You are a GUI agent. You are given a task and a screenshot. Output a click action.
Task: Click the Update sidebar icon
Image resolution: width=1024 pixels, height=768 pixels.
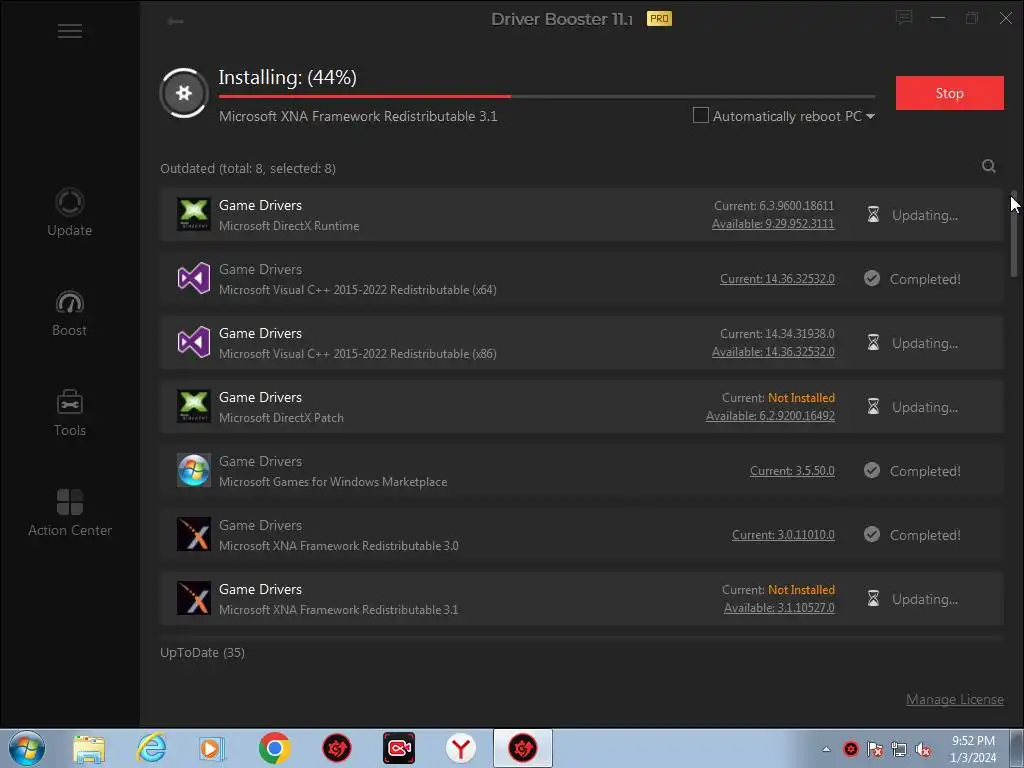pos(70,202)
